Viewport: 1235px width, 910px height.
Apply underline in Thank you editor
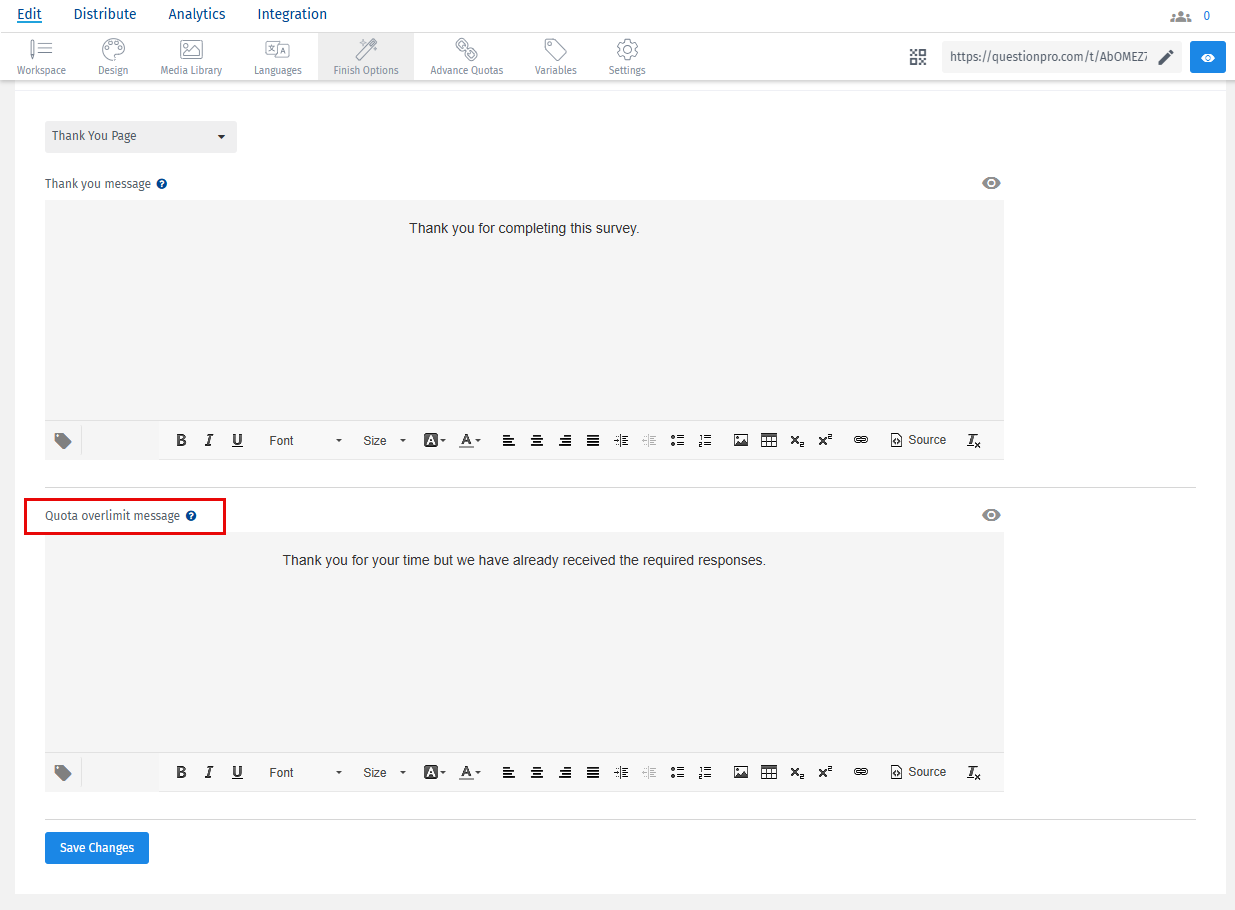point(237,440)
